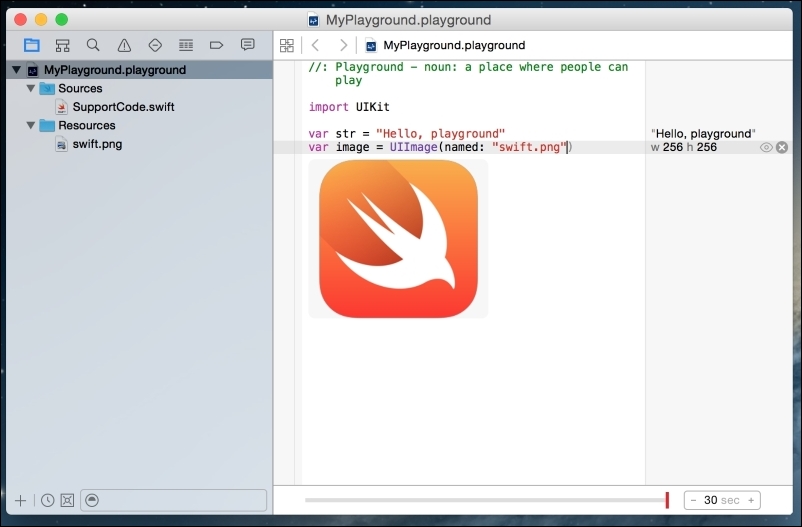Open the Project navigator folder icon
The width and height of the screenshot is (802, 527).
(x=31, y=45)
